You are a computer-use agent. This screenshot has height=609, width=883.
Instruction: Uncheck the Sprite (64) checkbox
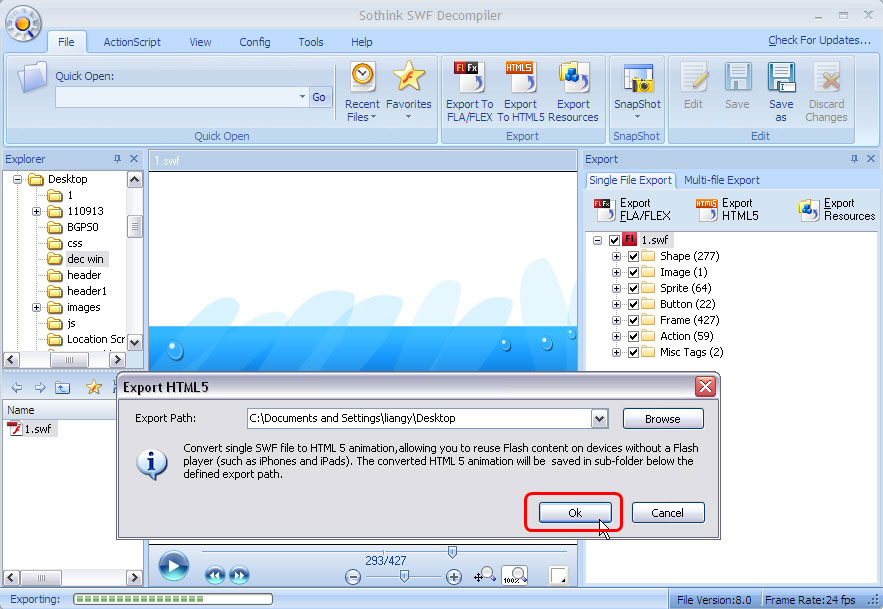point(634,288)
